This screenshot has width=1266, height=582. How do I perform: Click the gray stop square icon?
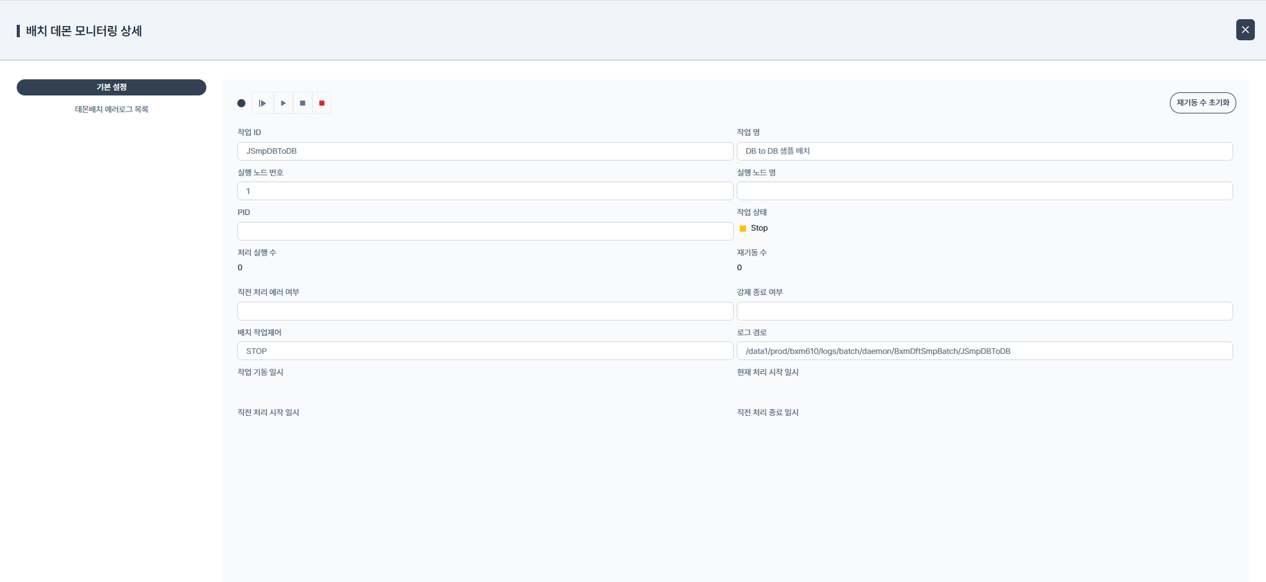point(302,103)
